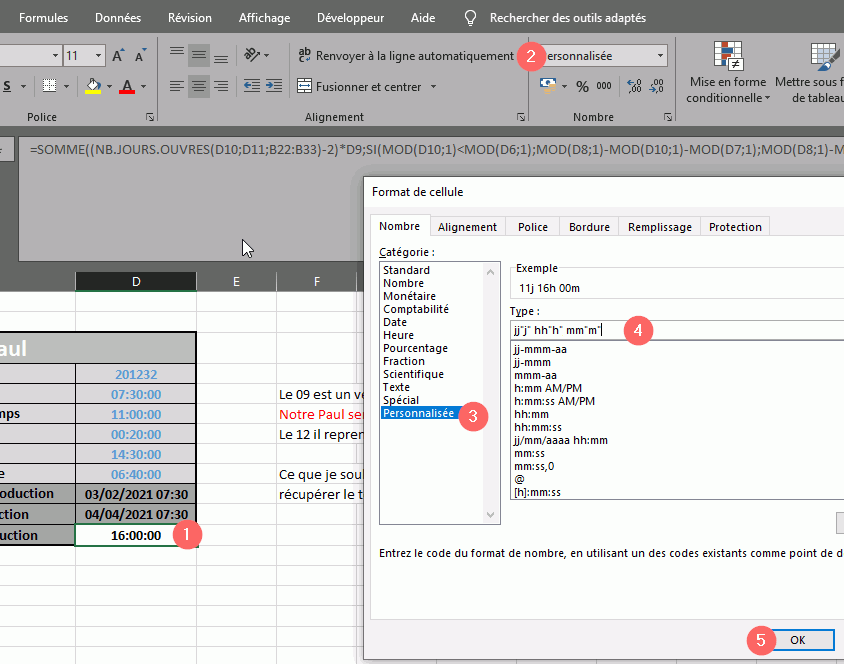The width and height of the screenshot is (844, 664).
Task: Toggle middle vertical alignment
Action: [x=199, y=55]
